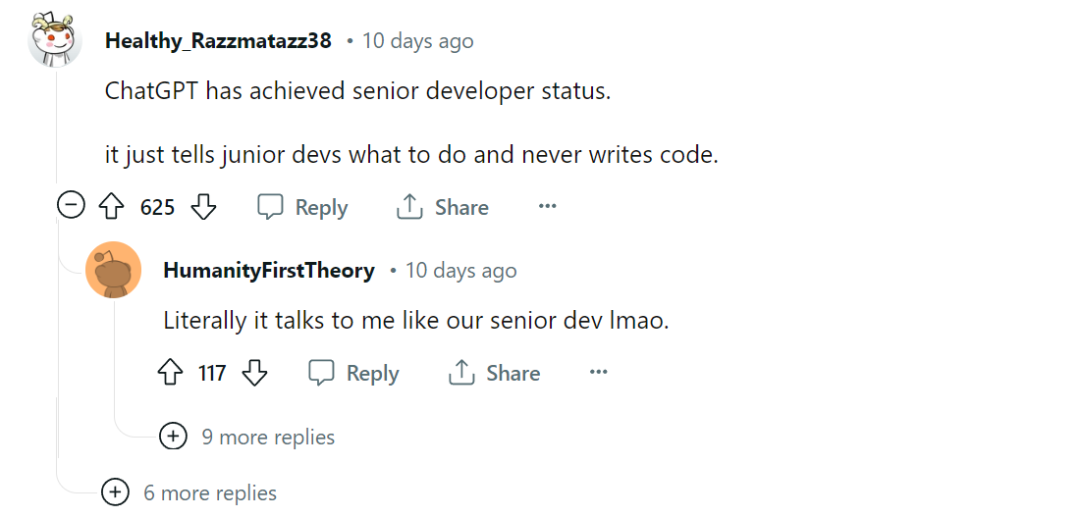Share the HumanityFirstTheory reply

[x=494, y=374]
